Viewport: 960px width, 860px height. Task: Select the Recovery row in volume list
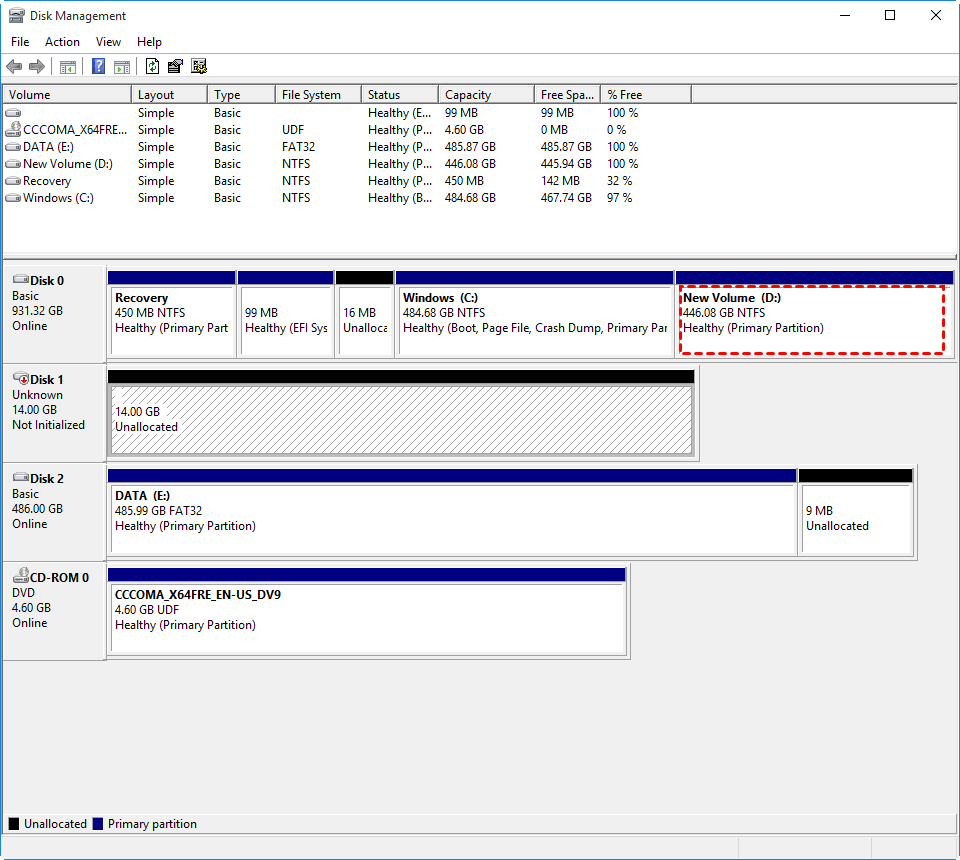point(47,181)
